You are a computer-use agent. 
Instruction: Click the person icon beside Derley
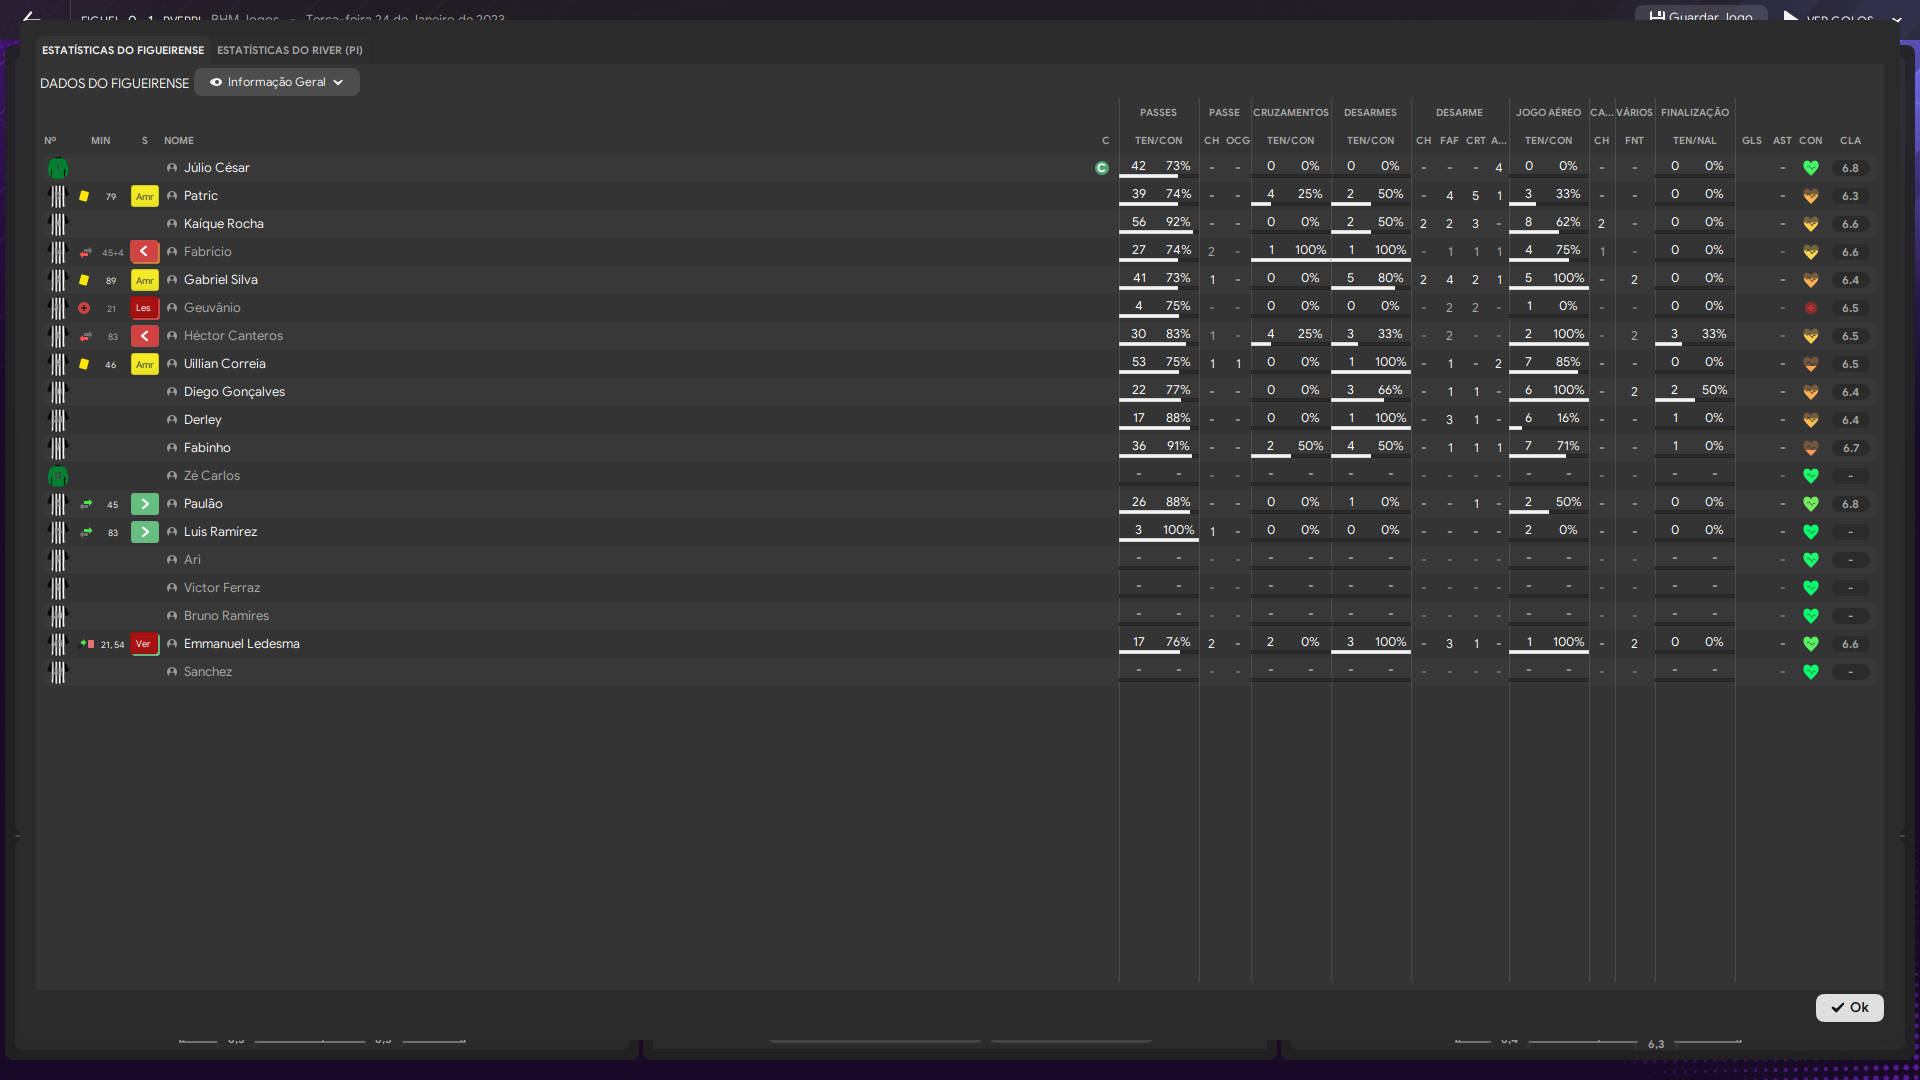pyautogui.click(x=172, y=420)
